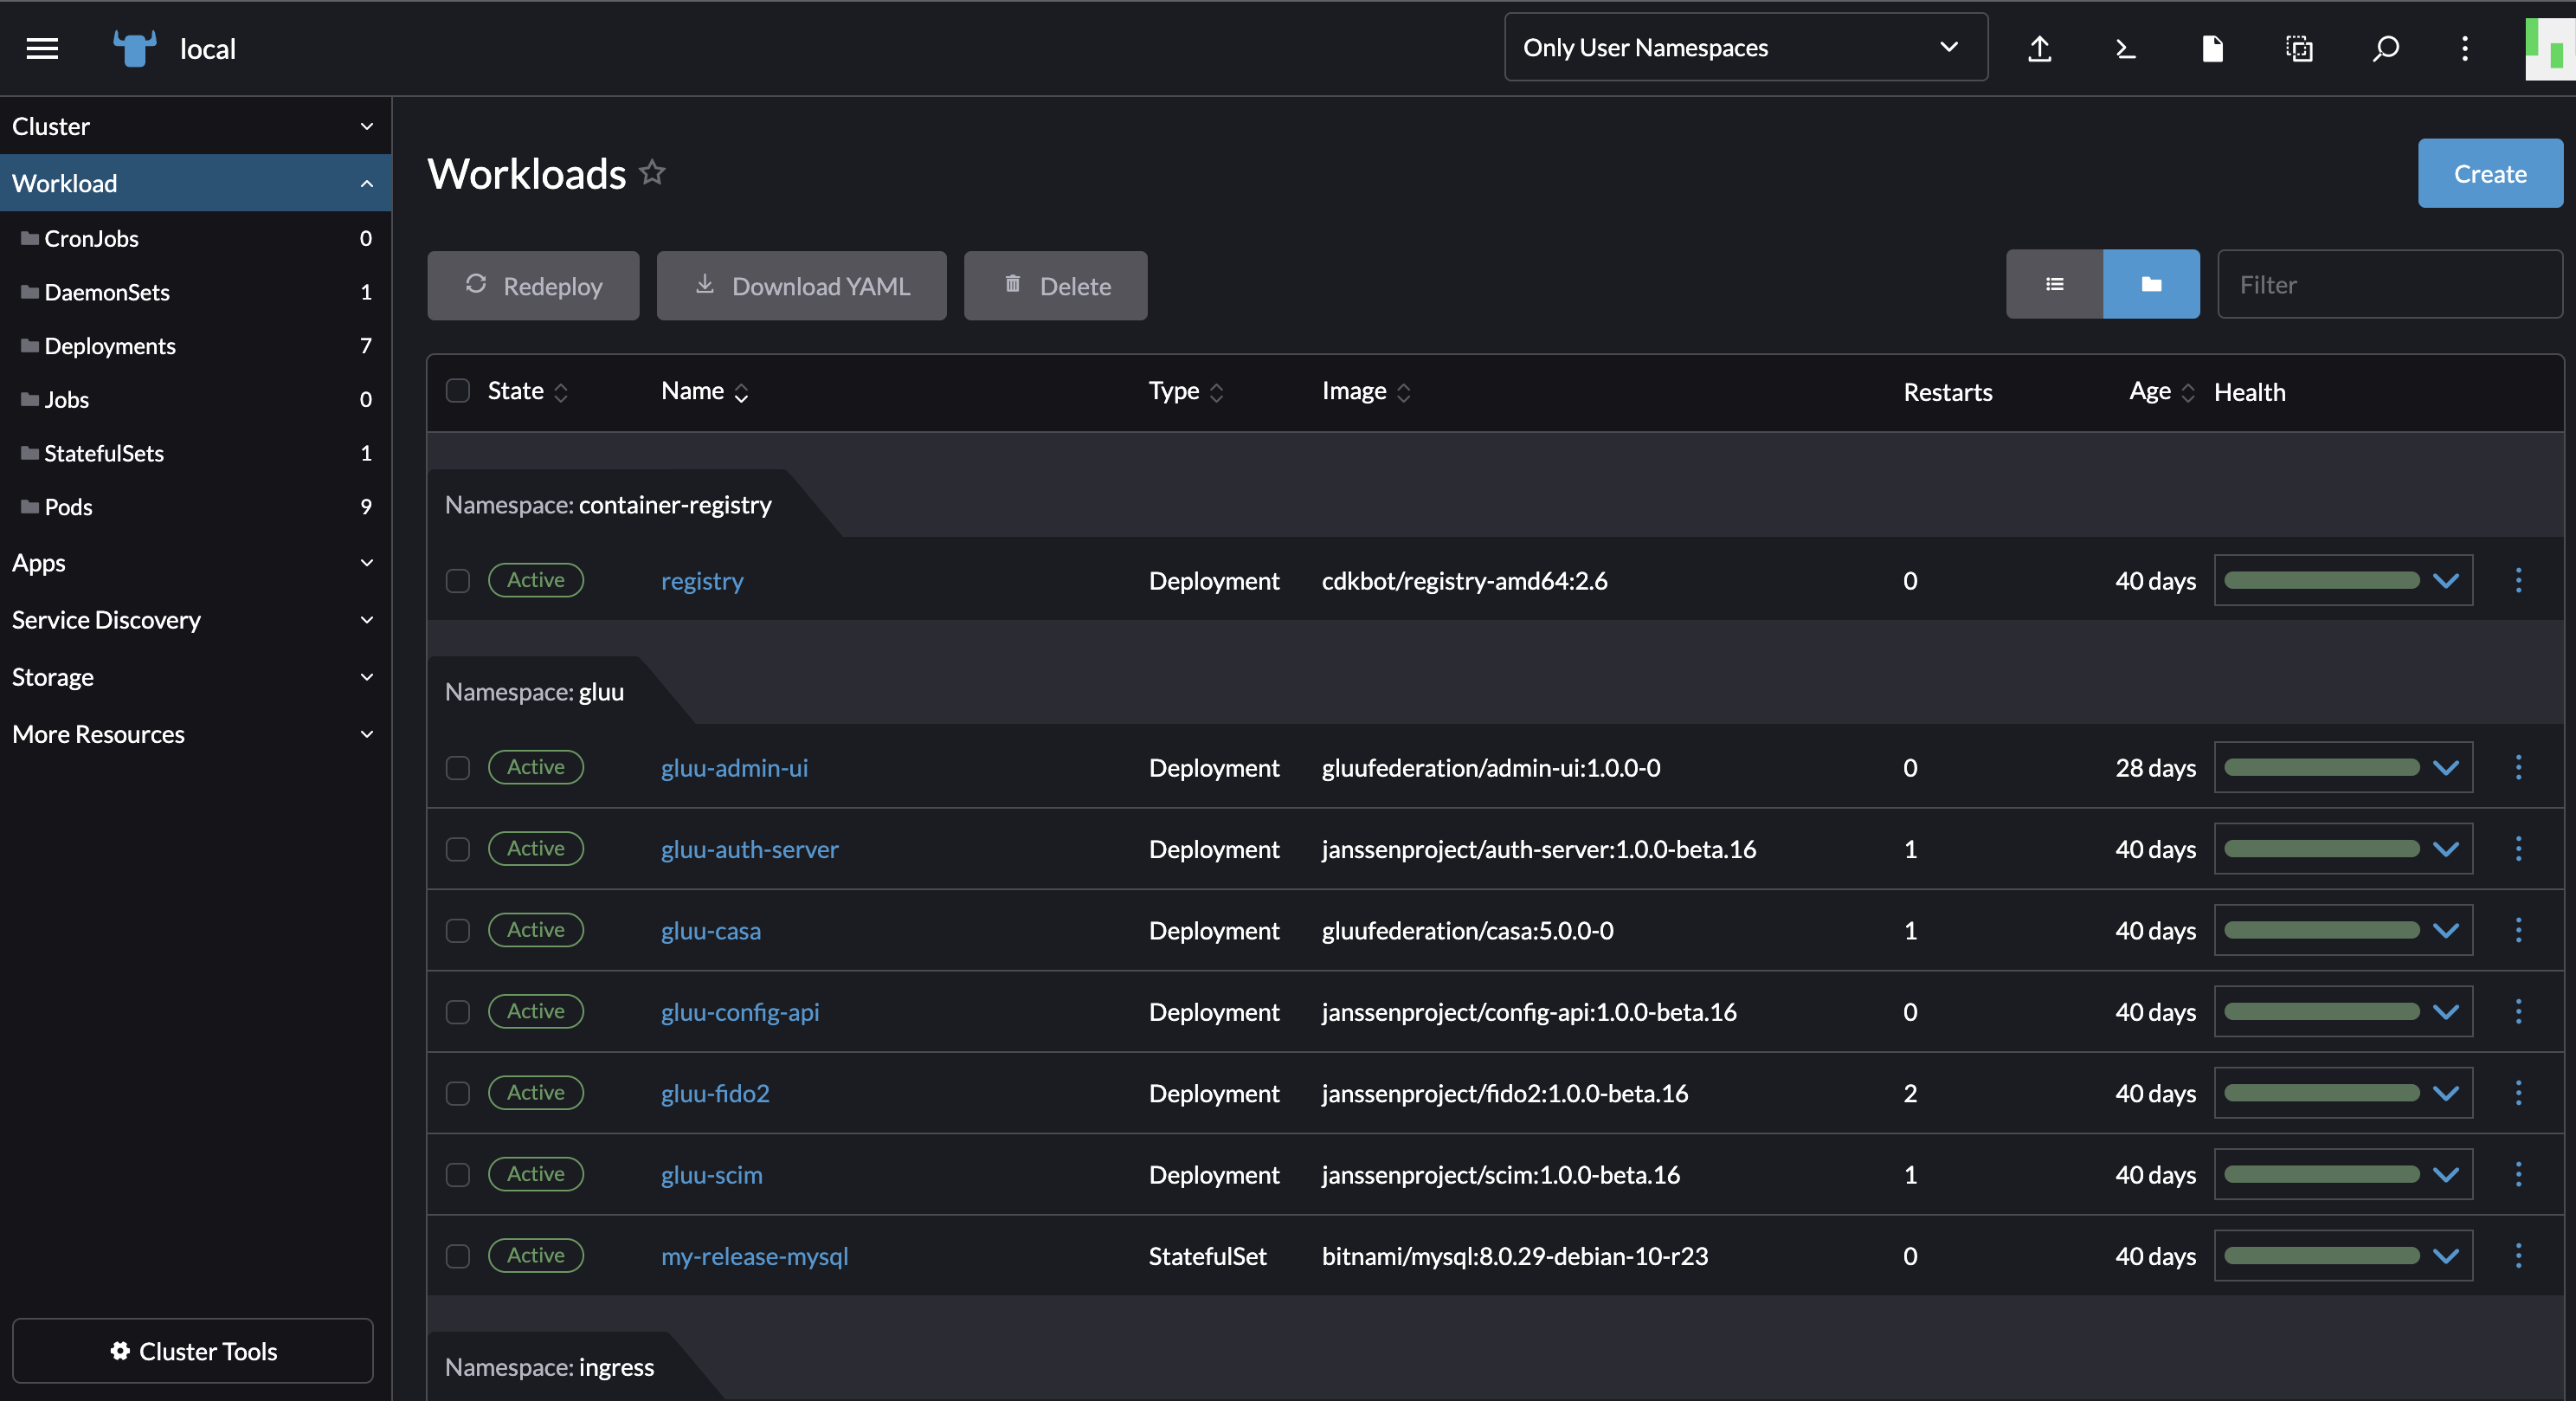Download the KubeConfig file icon
This screenshot has width=2576, height=1401.
[2212, 48]
